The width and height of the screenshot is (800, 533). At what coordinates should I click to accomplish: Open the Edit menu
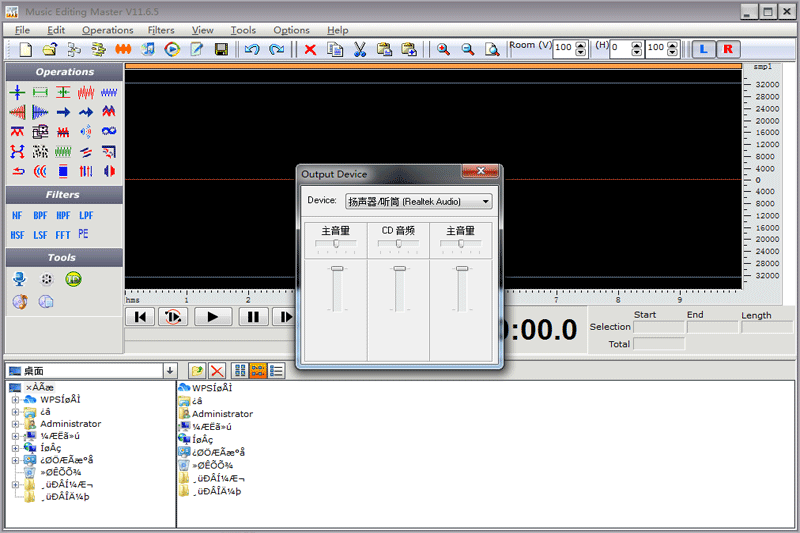coord(56,30)
